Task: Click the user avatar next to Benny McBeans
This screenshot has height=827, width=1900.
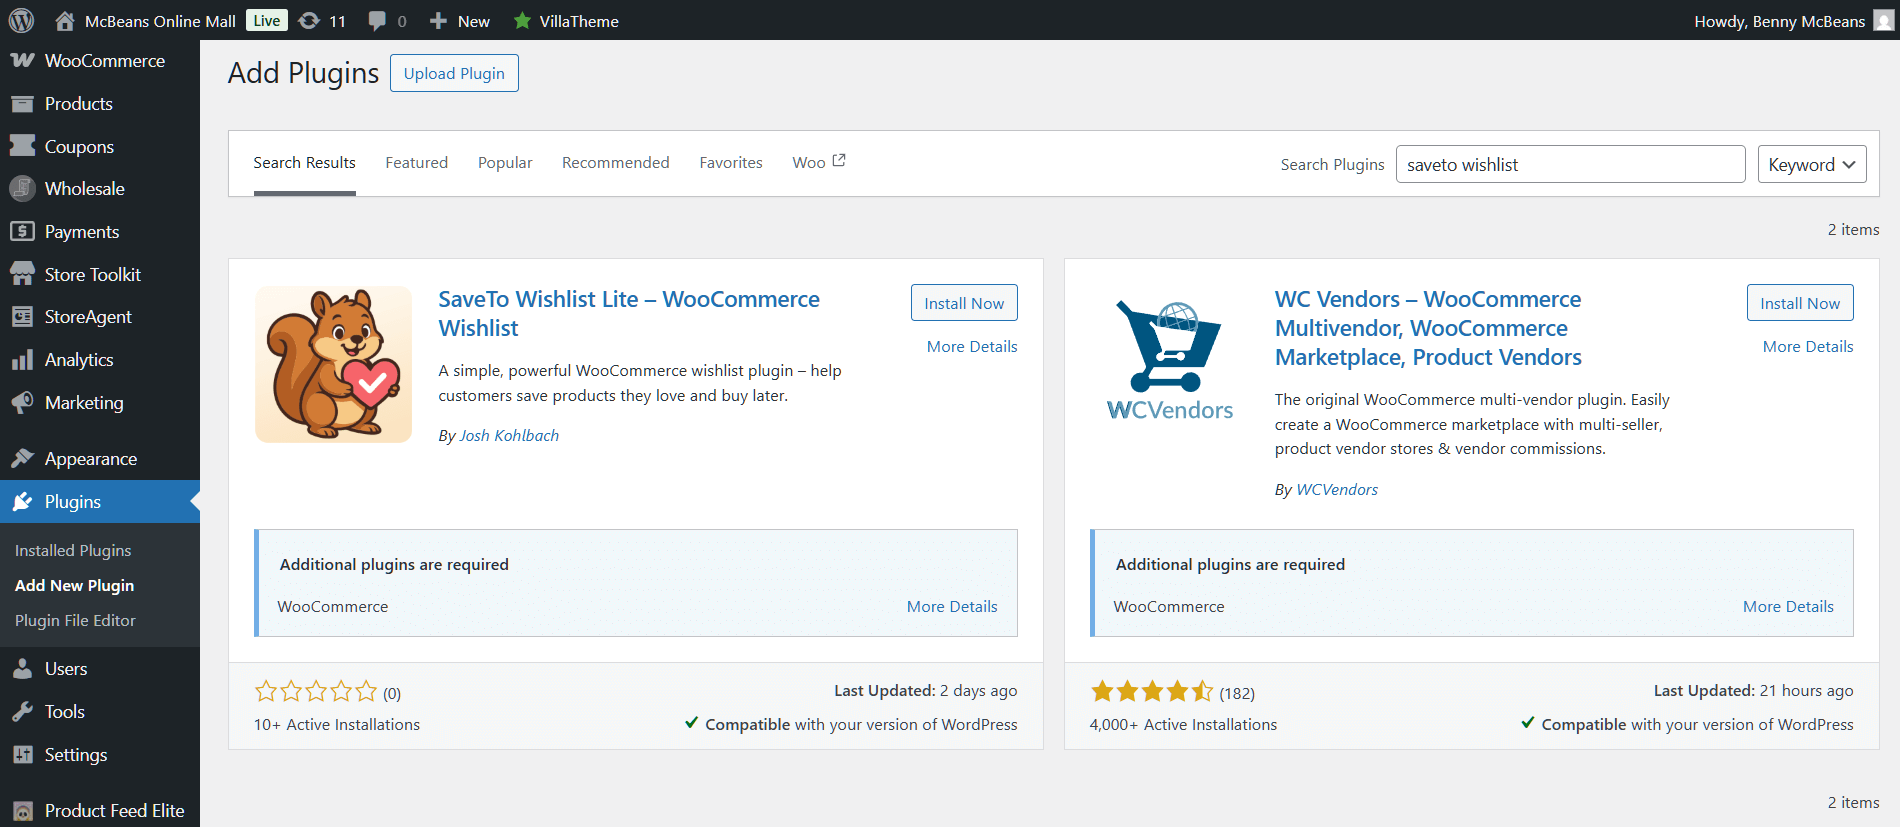Action: tap(1883, 21)
